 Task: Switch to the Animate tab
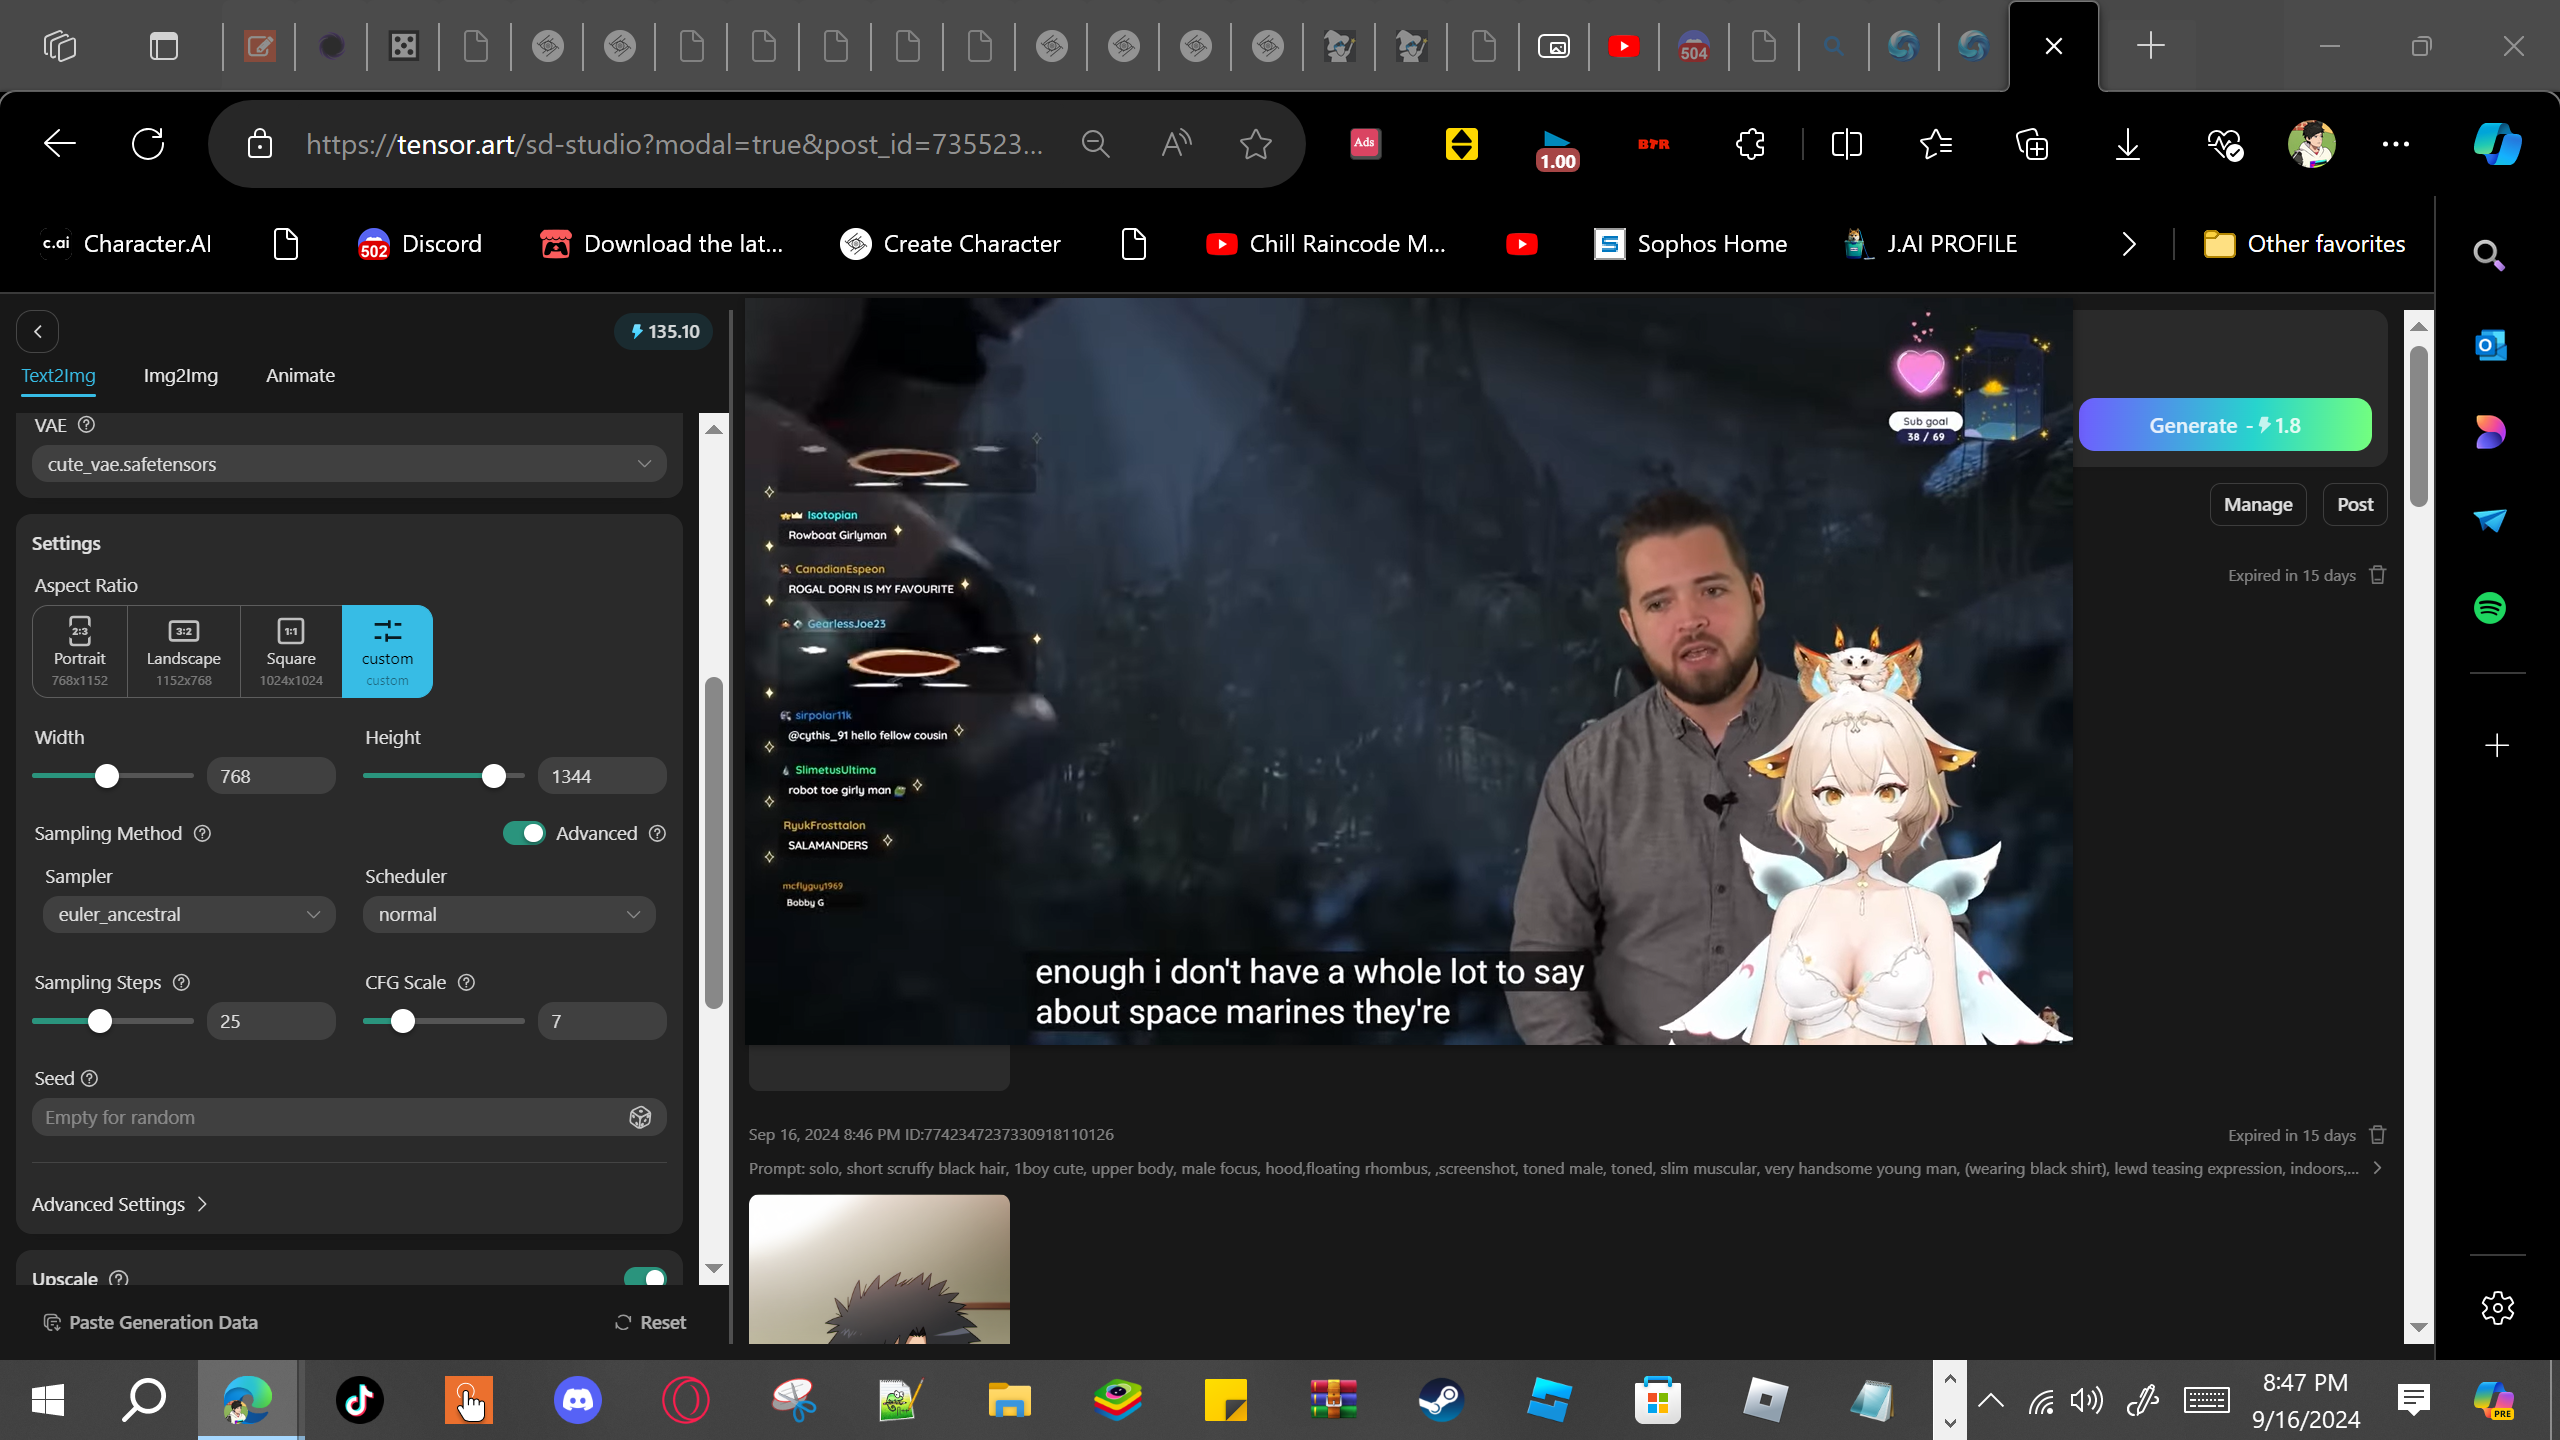pyautogui.click(x=300, y=376)
